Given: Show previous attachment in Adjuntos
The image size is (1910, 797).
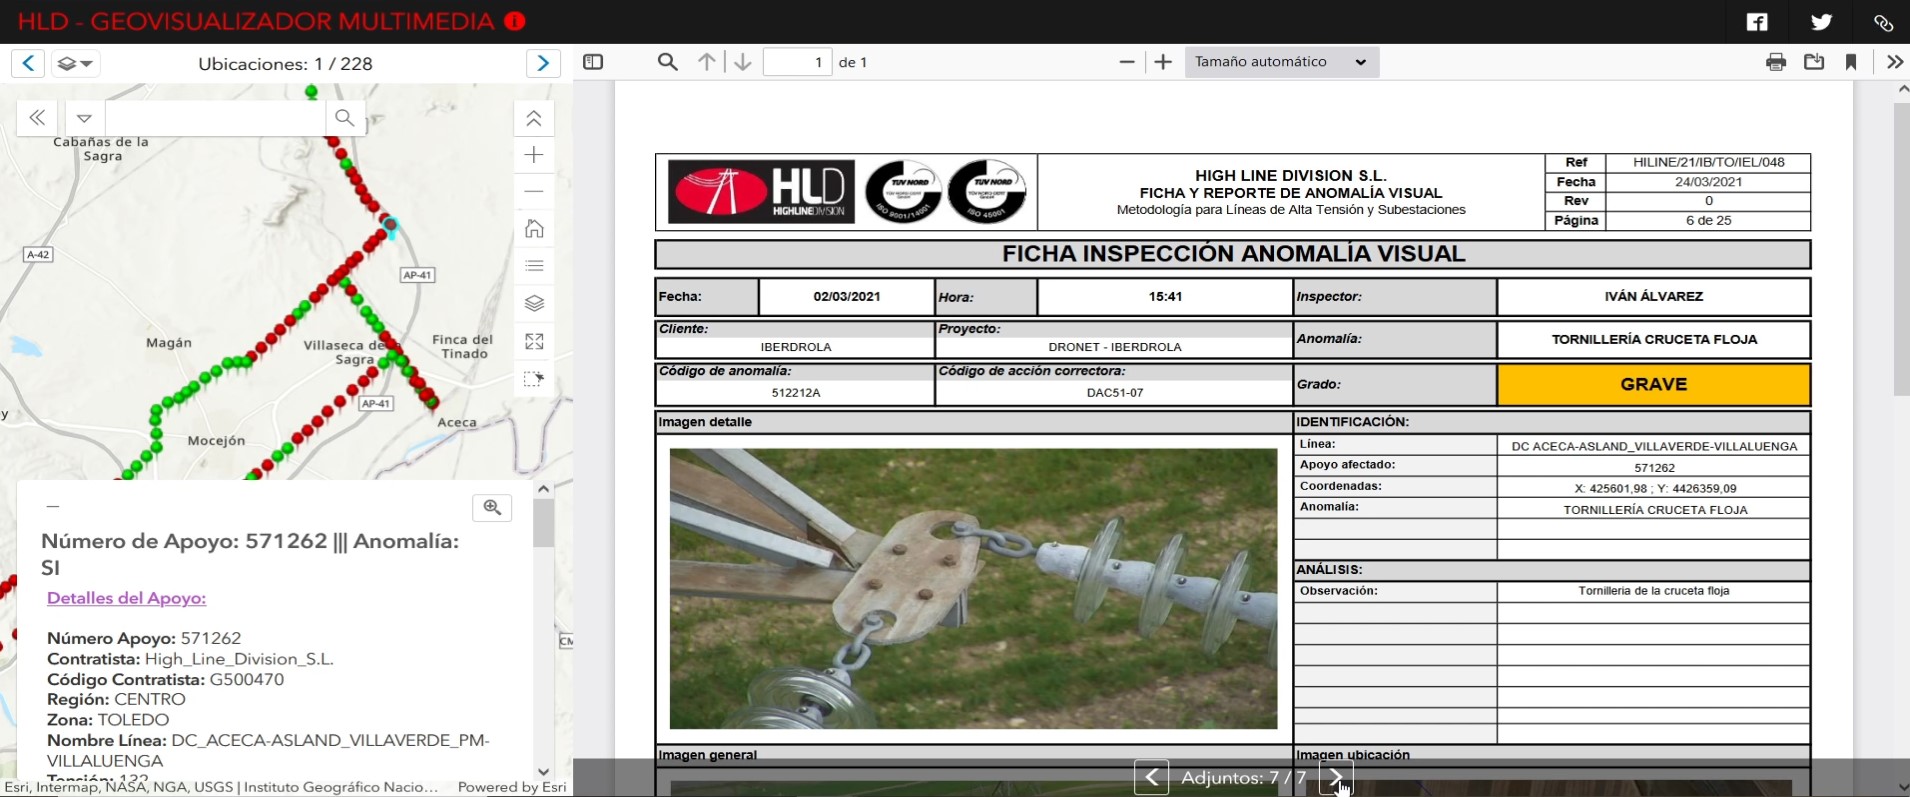Looking at the screenshot, I should point(1151,777).
